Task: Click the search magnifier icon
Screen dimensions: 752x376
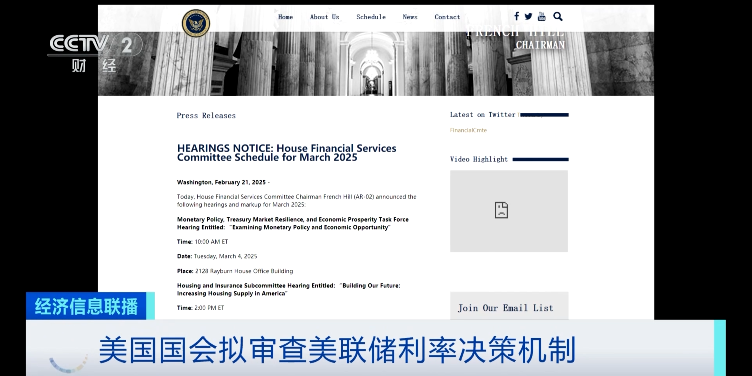Action: click(x=558, y=16)
